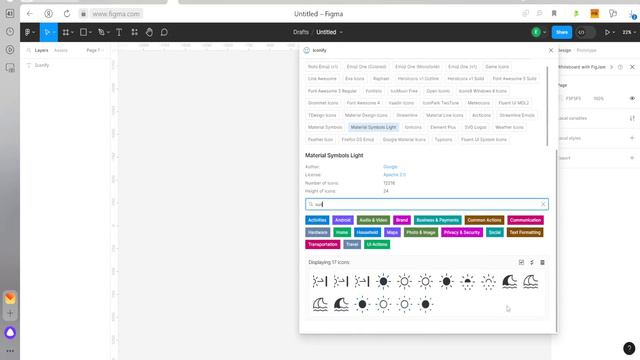Open the Google author link
The width and height of the screenshot is (640, 360).
pyautogui.click(x=390, y=167)
